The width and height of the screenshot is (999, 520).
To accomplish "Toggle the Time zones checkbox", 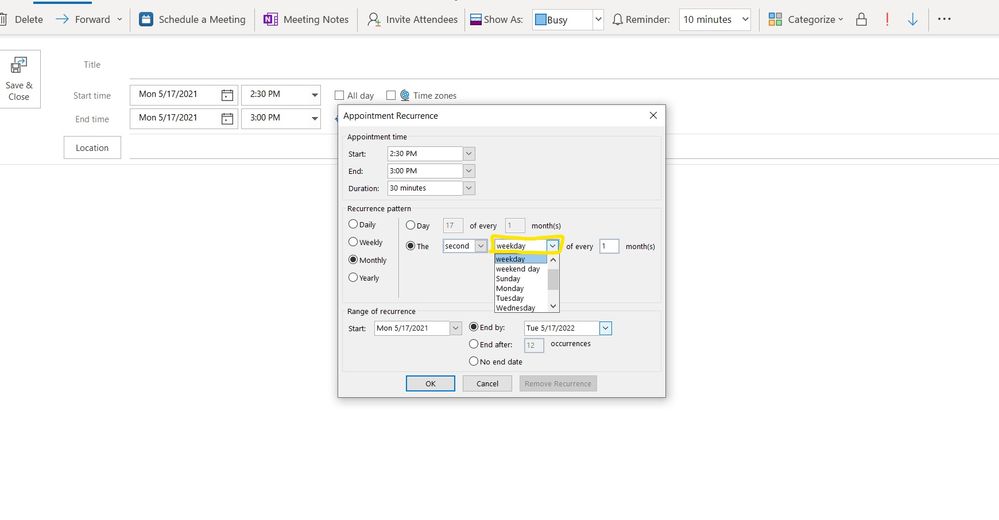I will 391,95.
